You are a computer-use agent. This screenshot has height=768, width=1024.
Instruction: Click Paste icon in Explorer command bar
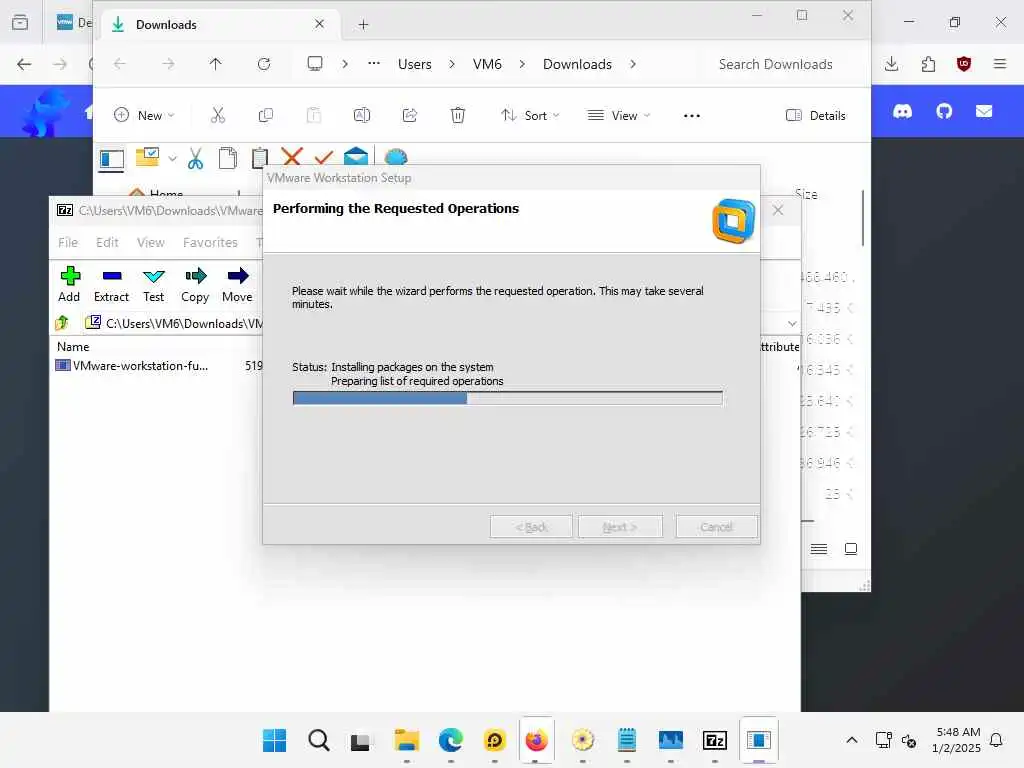pyautogui.click(x=313, y=116)
